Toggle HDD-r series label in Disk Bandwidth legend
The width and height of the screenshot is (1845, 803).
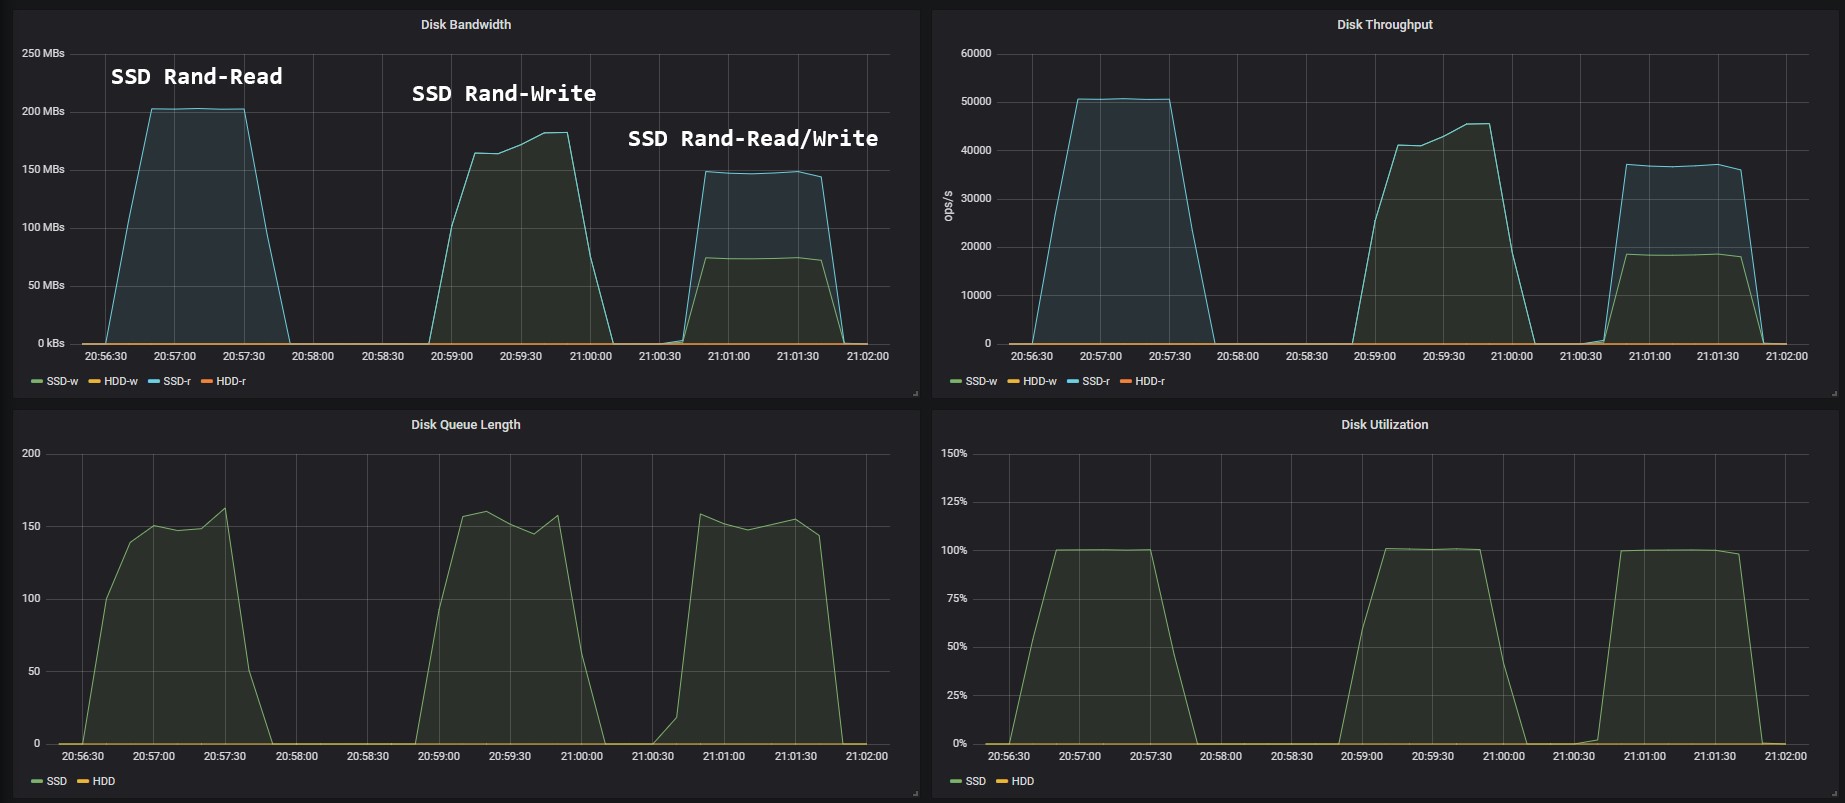tap(231, 381)
